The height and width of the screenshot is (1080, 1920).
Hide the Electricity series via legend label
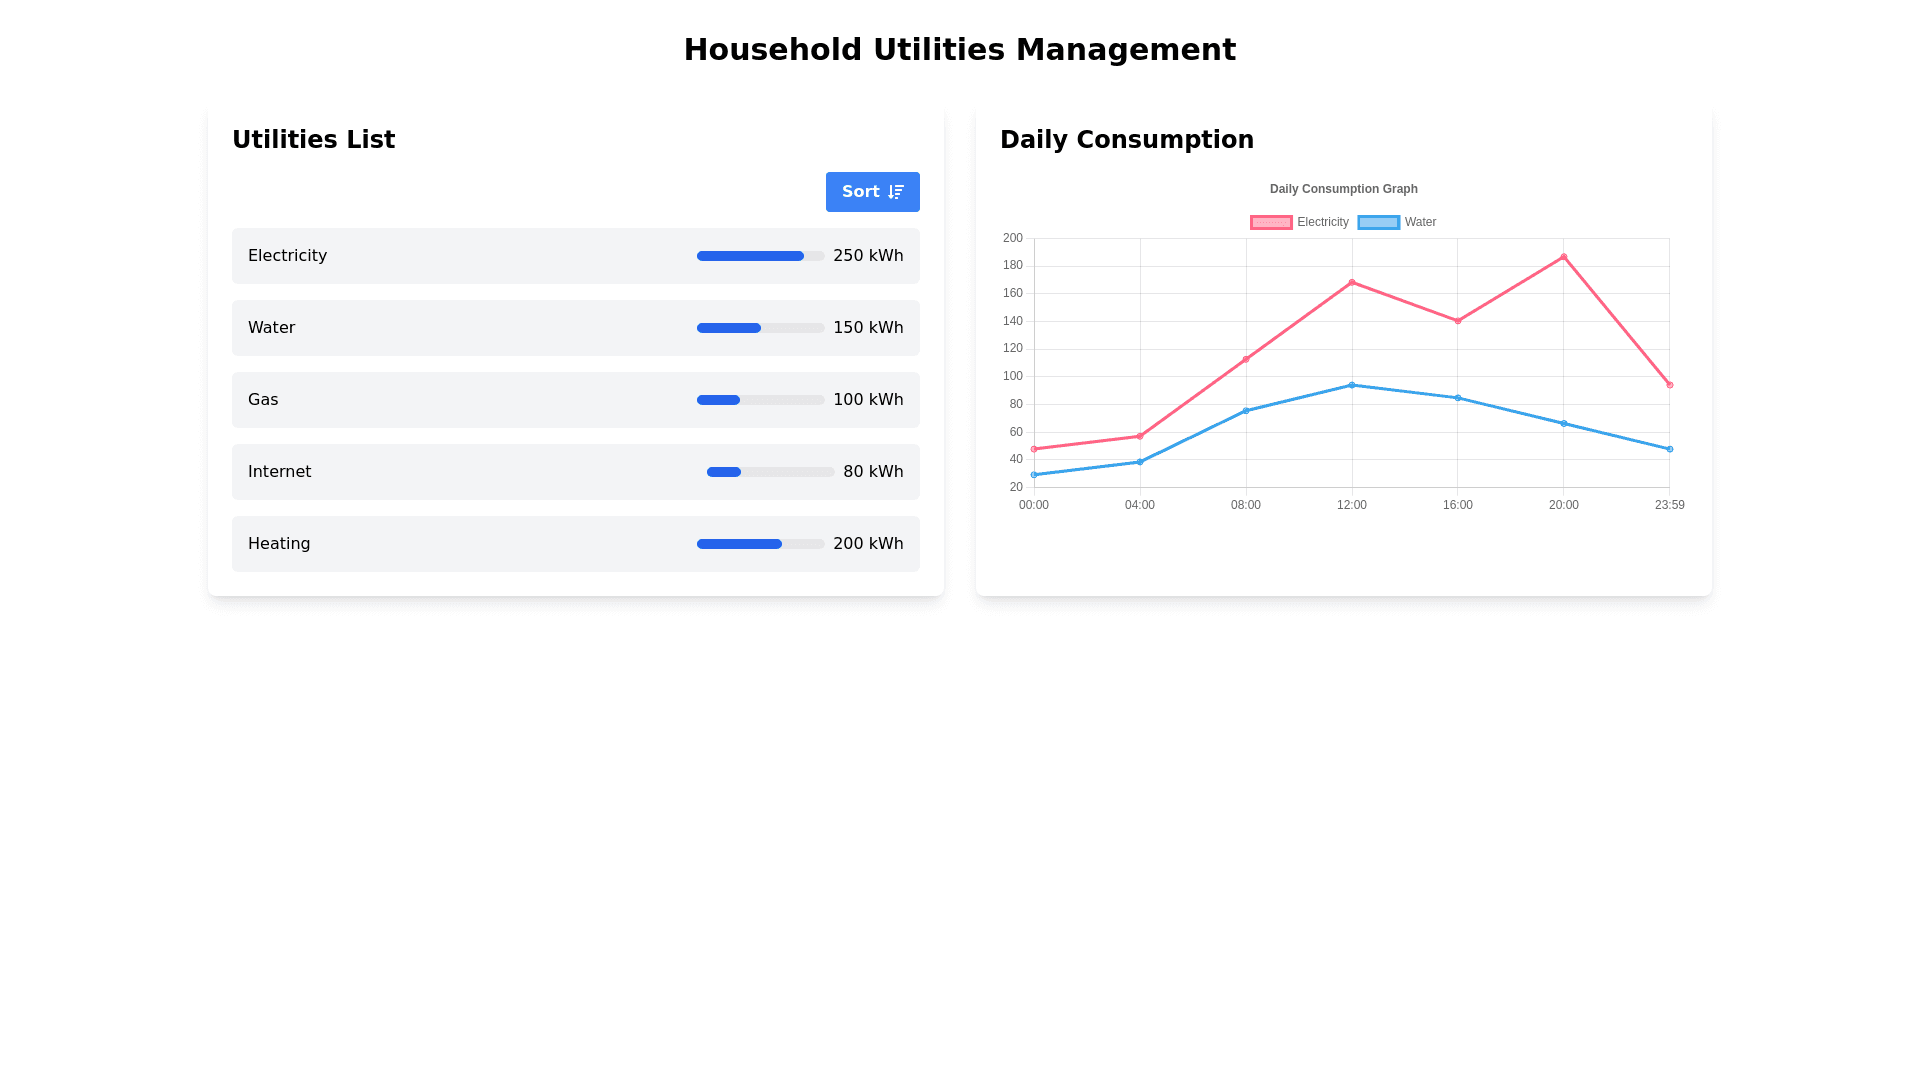[1322, 222]
